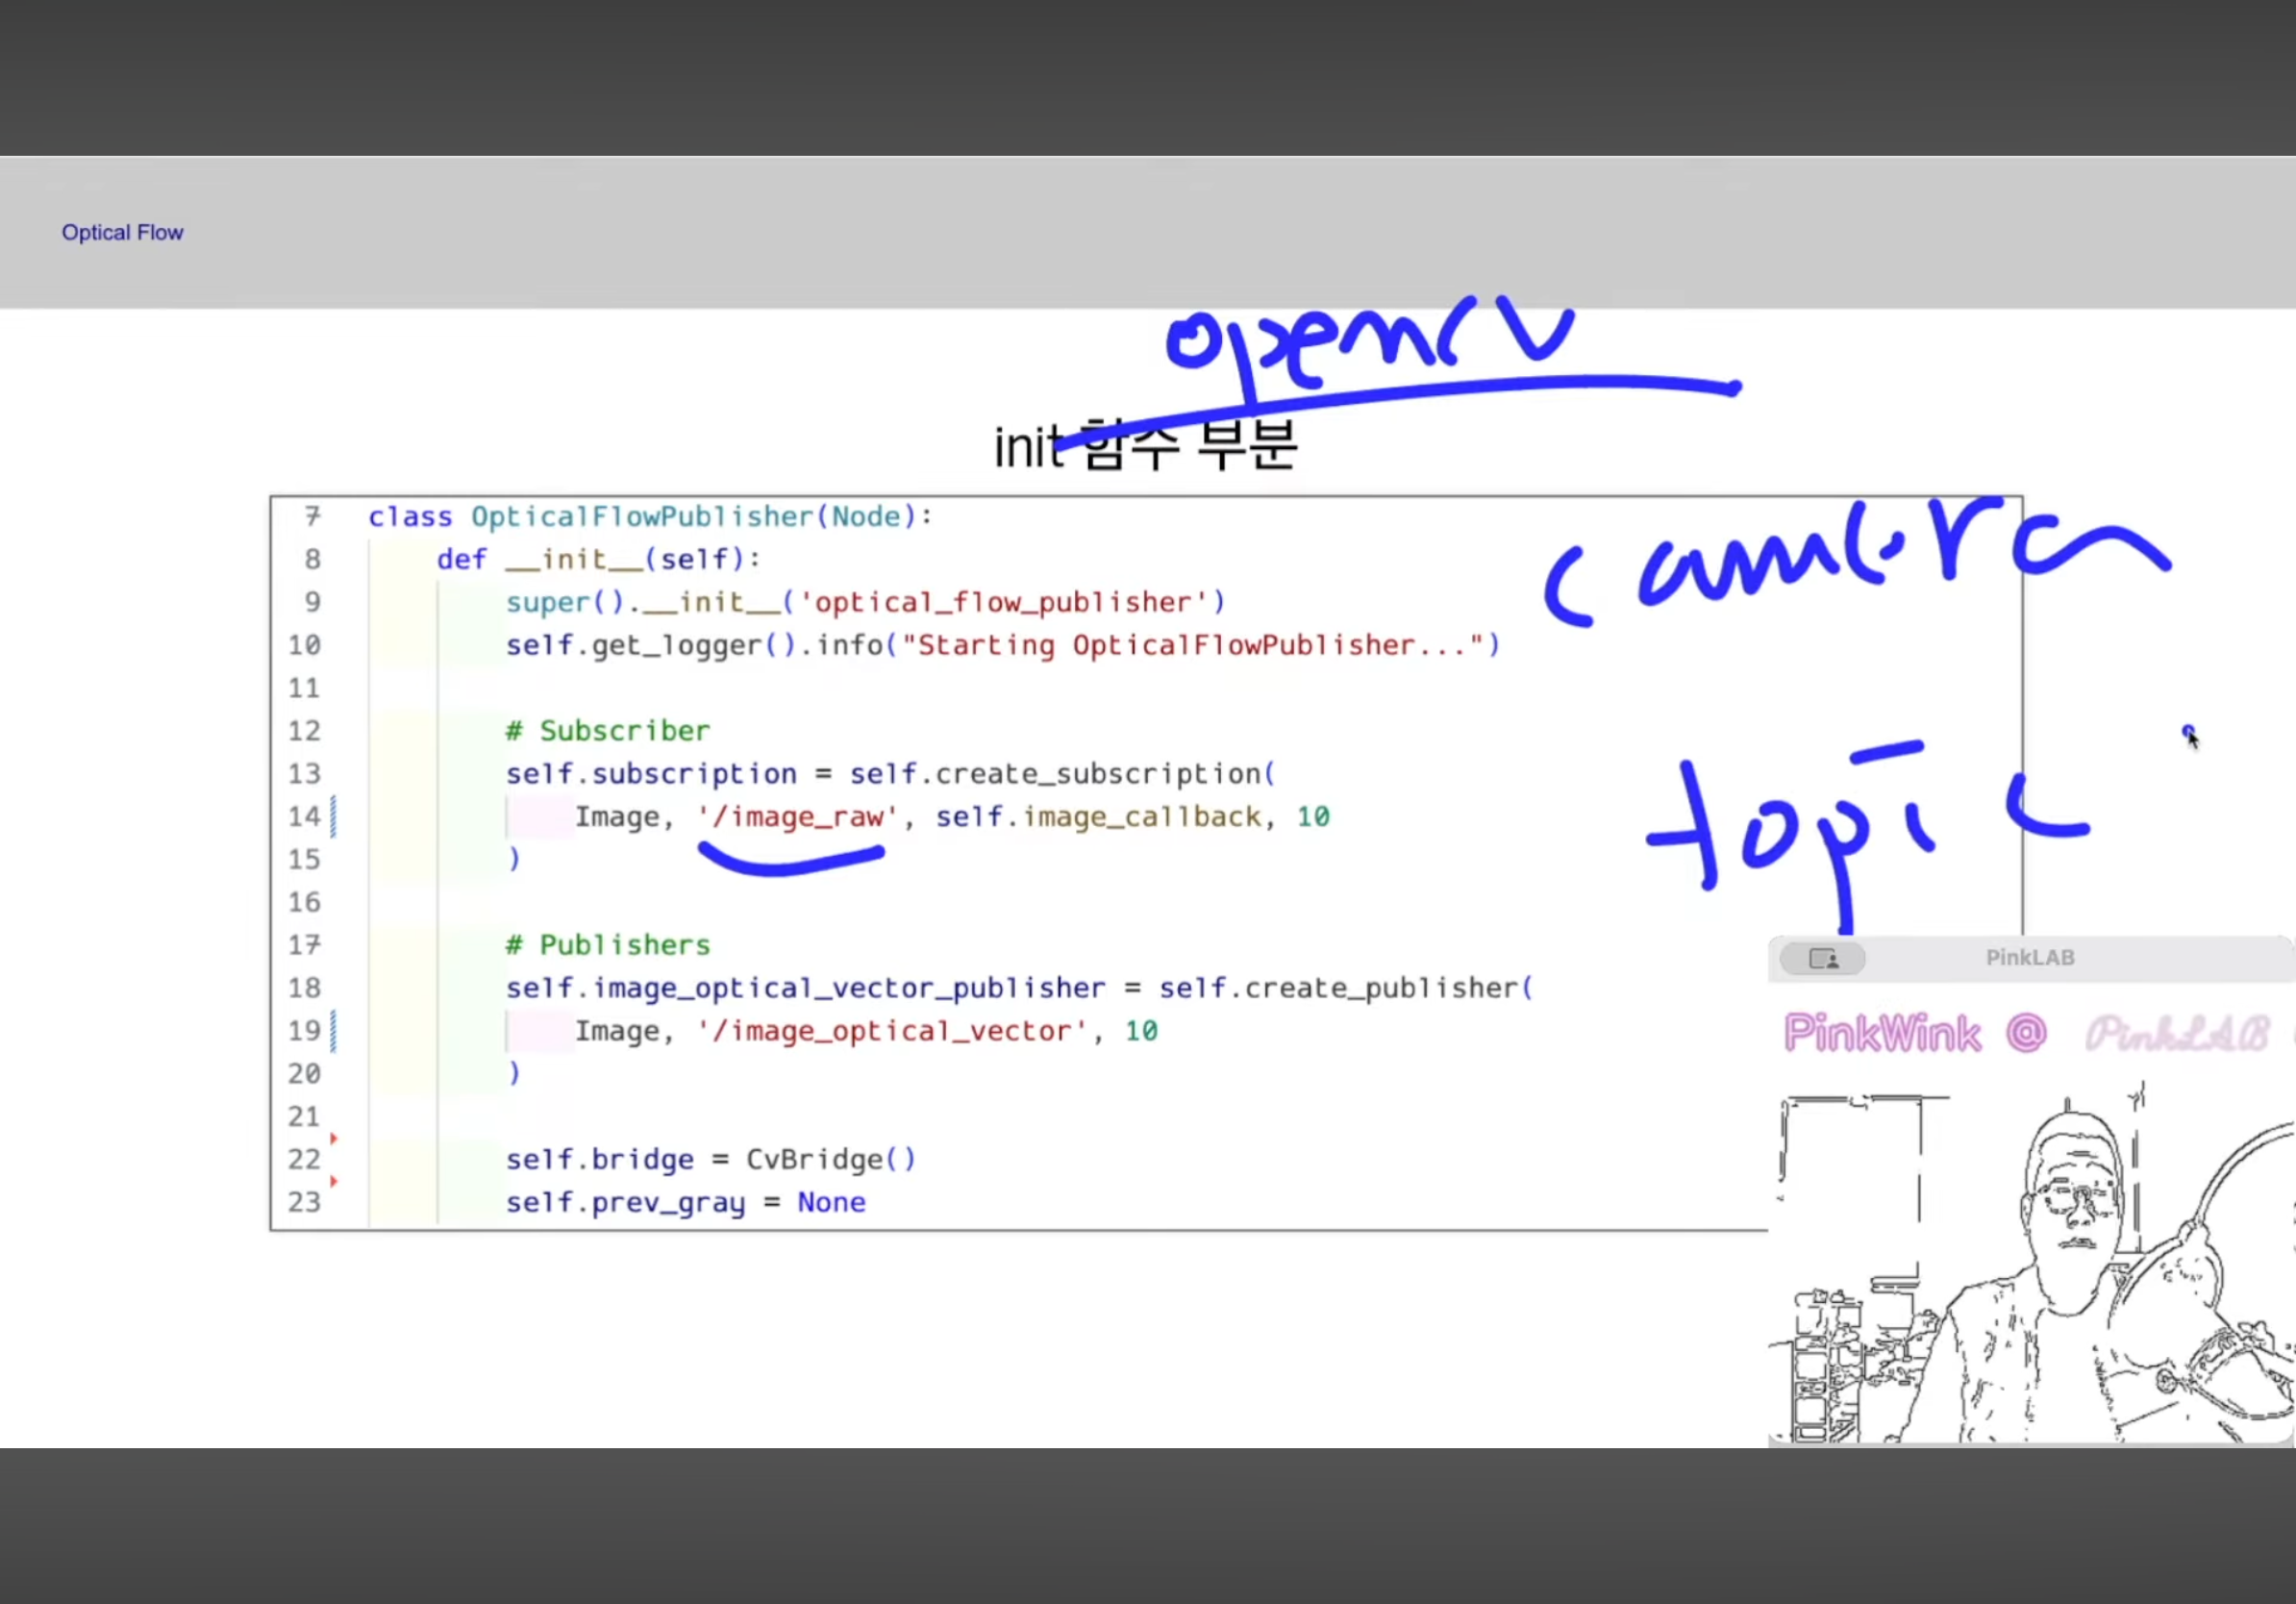Click the pink @ symbol

pyautogui.click(x=2026, y=1033)
